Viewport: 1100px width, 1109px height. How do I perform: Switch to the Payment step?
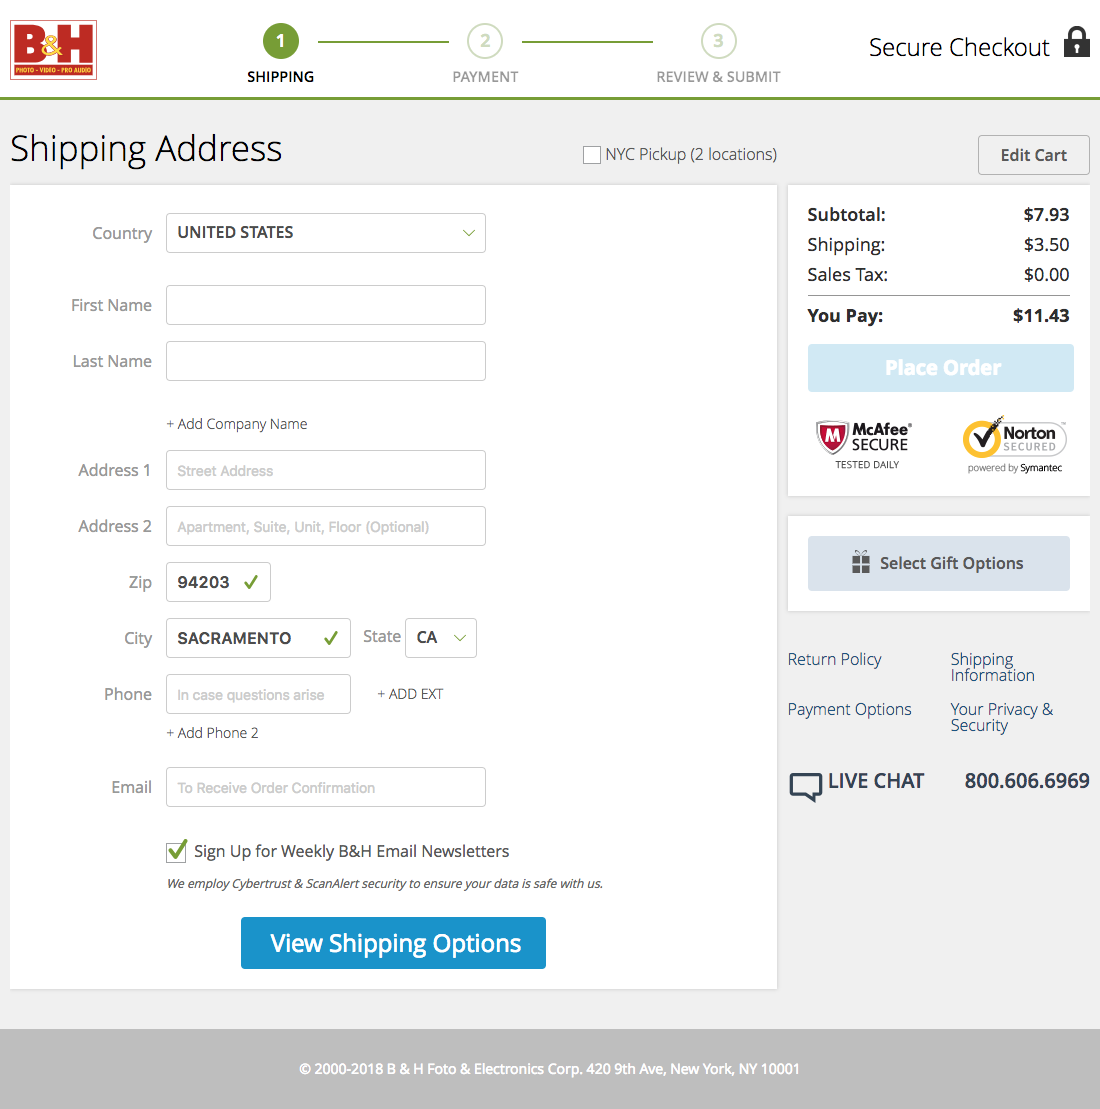[485, 41]
